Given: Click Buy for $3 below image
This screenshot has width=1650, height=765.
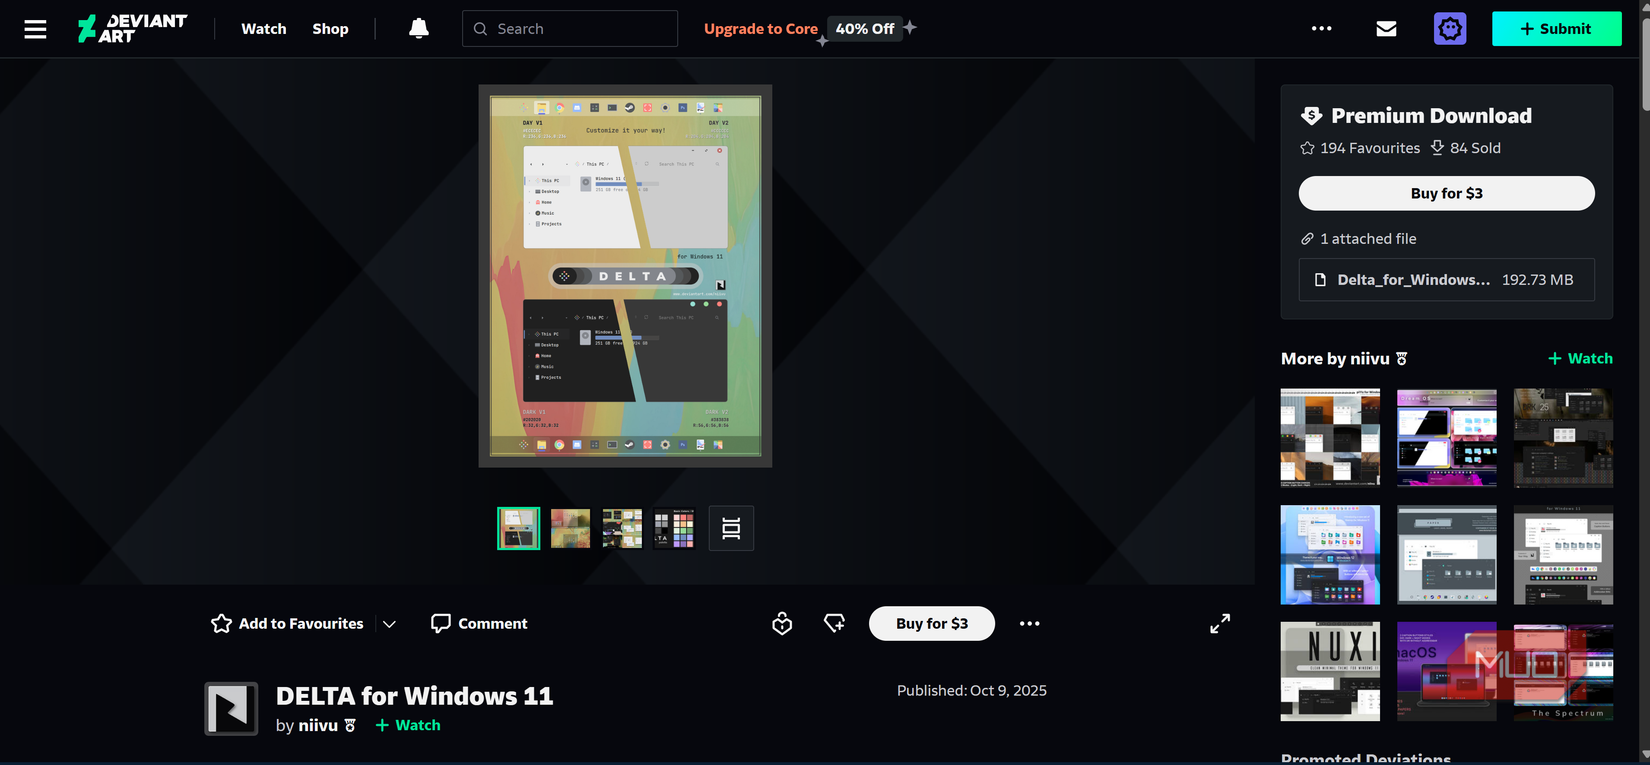Looking at the screenshot, I should point(932,623).
